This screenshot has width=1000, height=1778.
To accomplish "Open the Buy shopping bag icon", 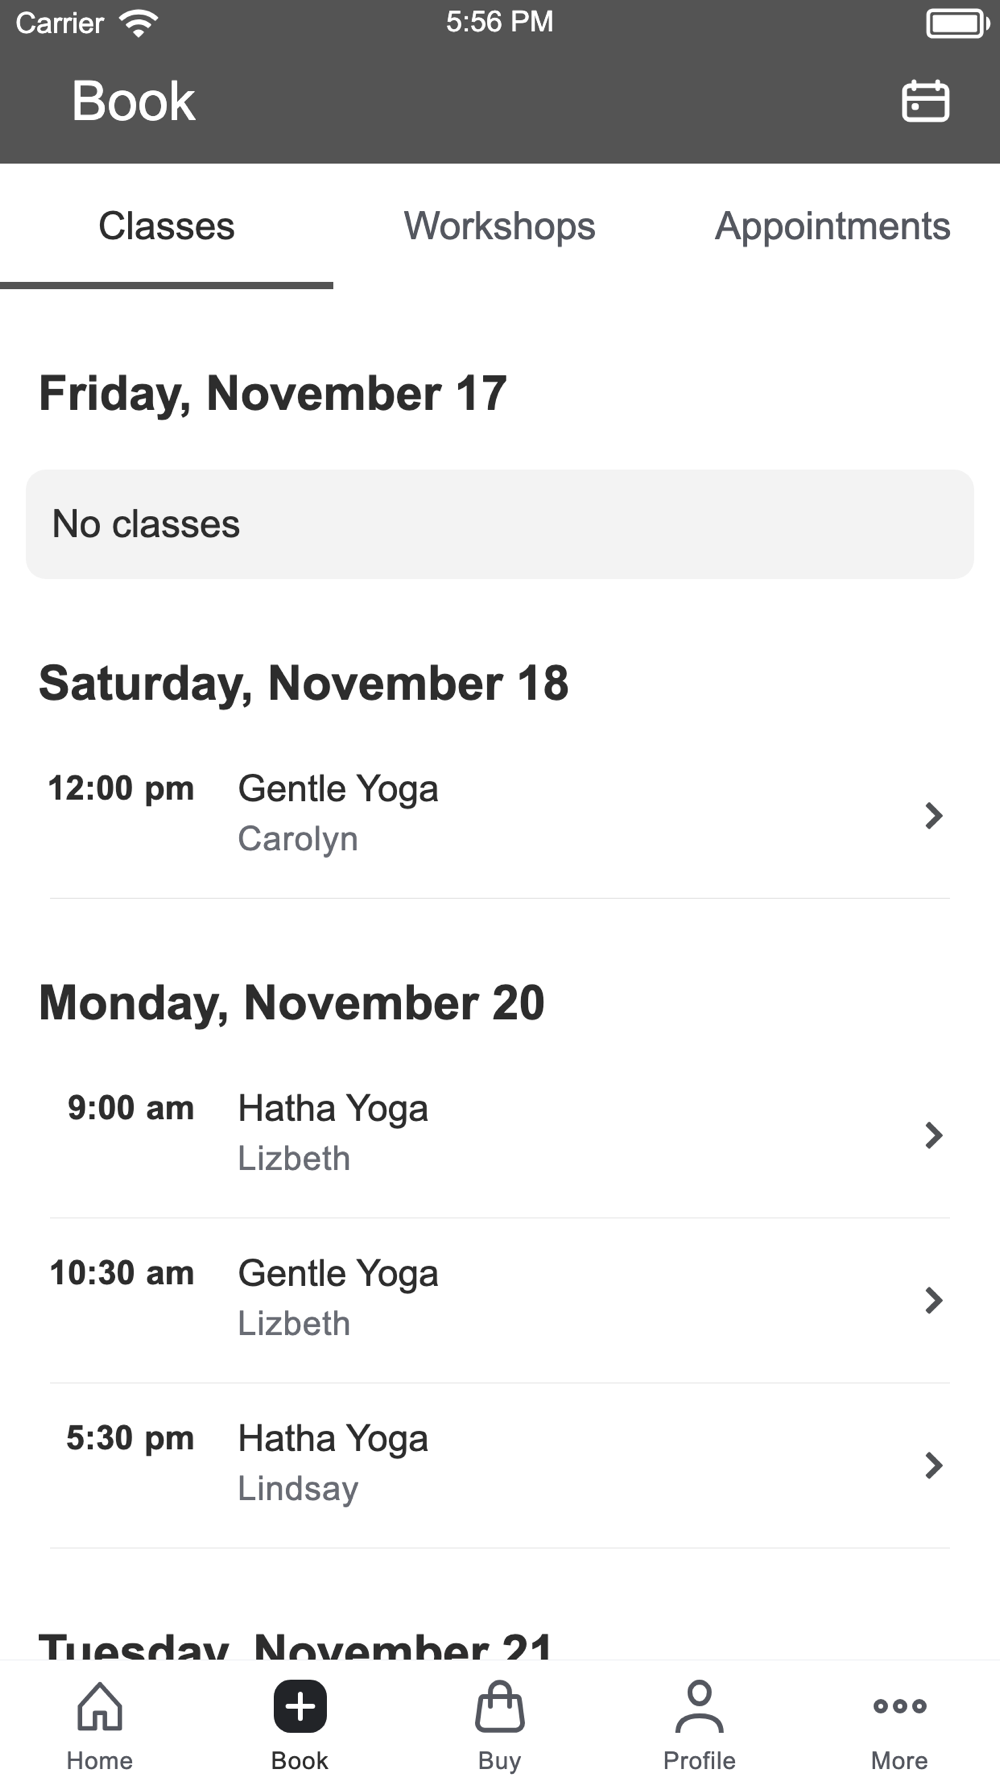I will pos(500,1706).
